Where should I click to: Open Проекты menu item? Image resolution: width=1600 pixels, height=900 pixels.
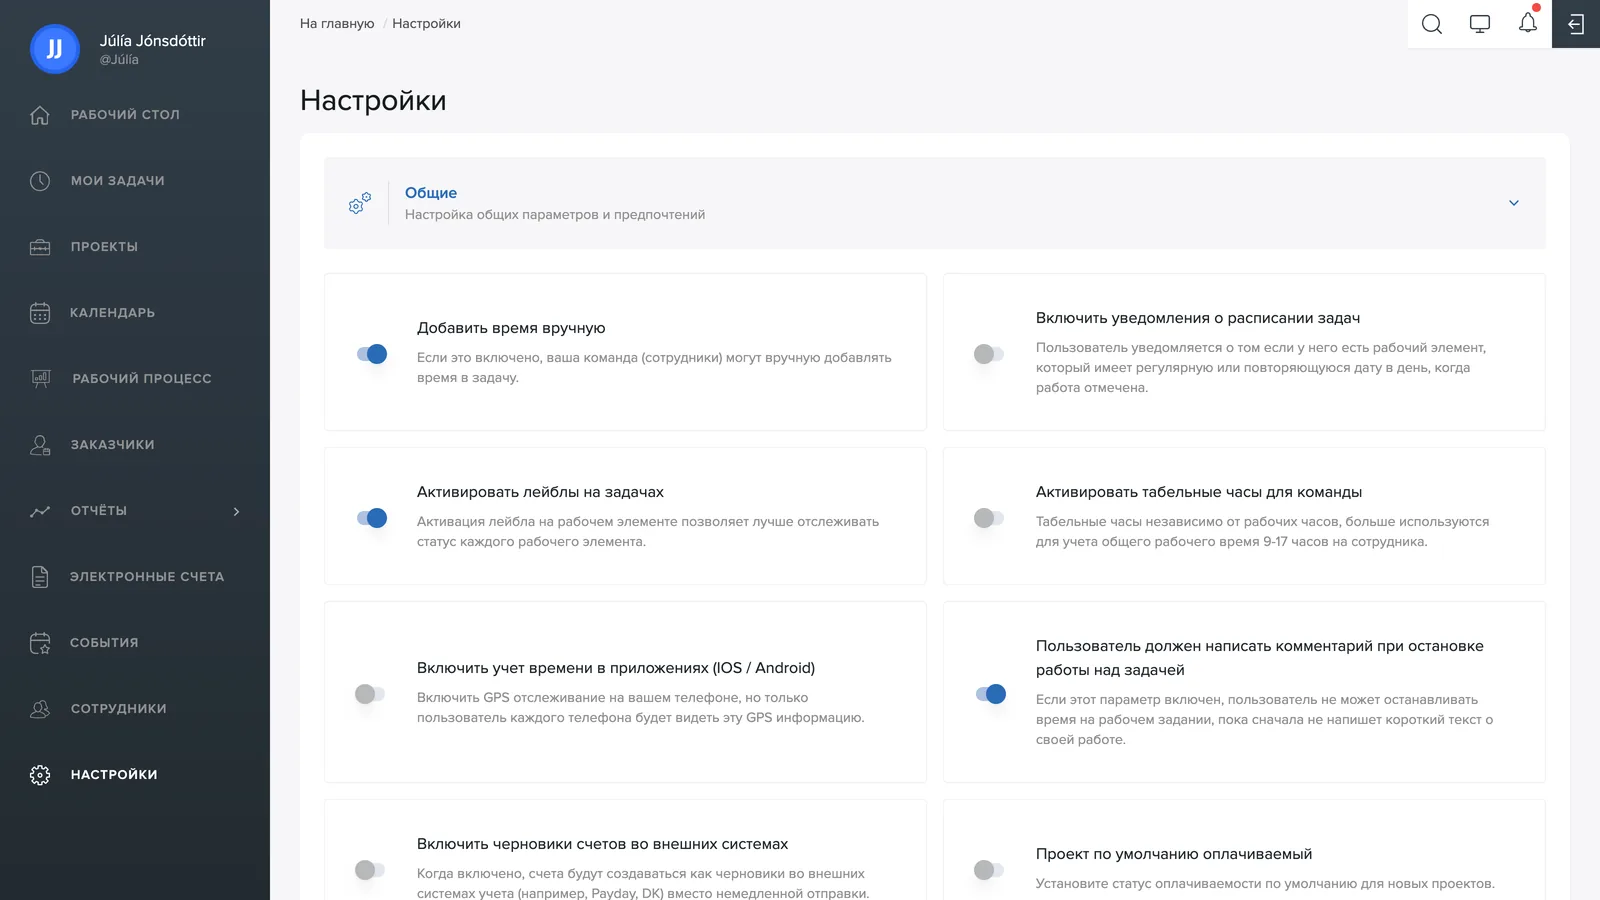click(x=104, y=247)
